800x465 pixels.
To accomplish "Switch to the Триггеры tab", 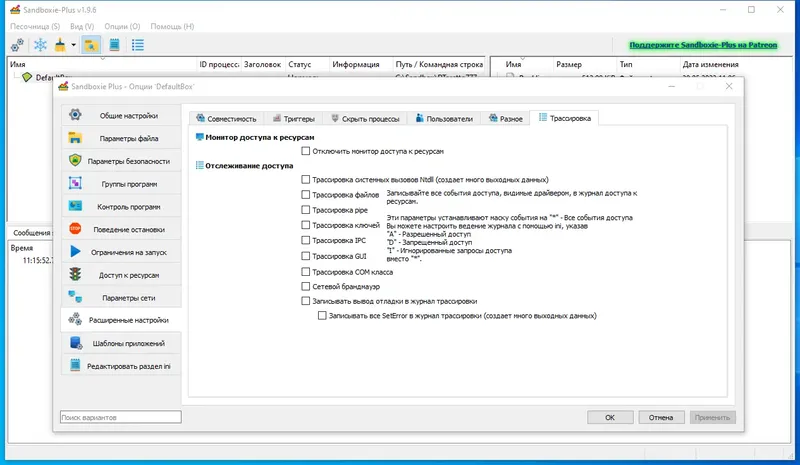I will [x=293, y=118].
